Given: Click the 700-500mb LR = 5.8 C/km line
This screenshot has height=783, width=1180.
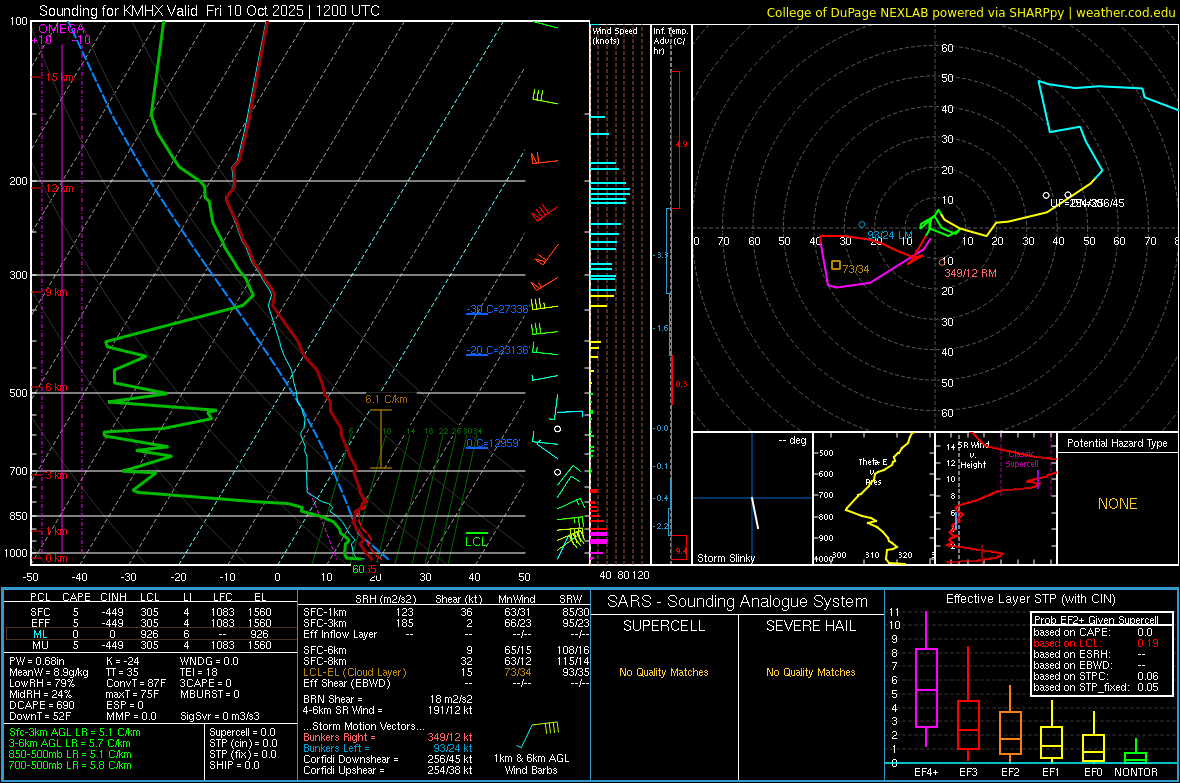Looking at the screenshot, I should [70, 765].
